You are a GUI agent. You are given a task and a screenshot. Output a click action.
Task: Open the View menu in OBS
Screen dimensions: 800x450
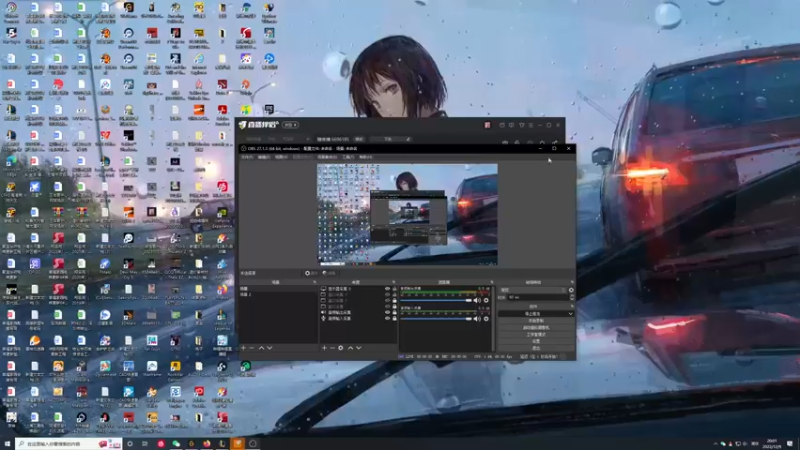[x=281, y=157]
